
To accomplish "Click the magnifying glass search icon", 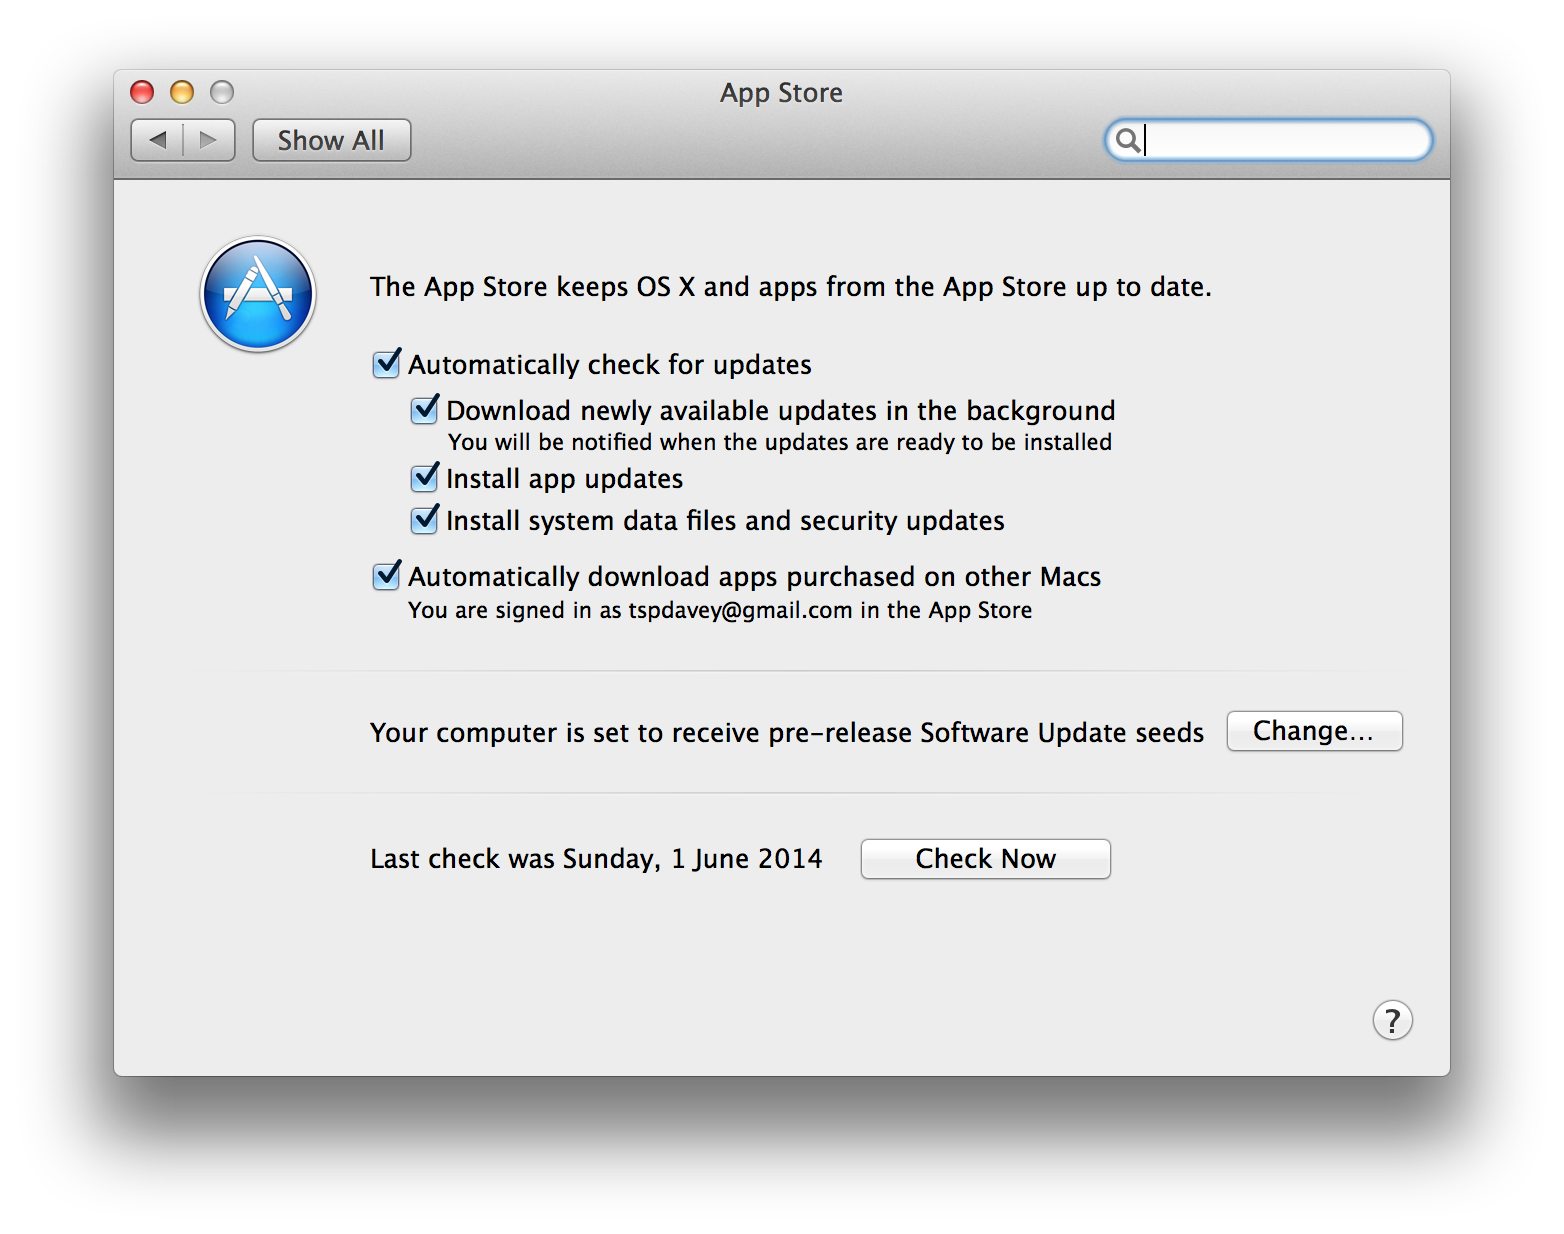I will point(1127,140).
